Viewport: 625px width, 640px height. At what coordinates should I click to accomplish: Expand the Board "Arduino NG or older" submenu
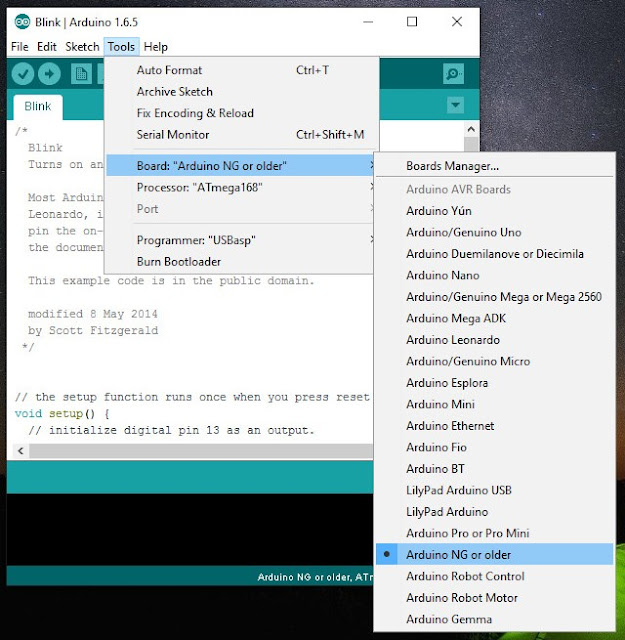(241, 165)
